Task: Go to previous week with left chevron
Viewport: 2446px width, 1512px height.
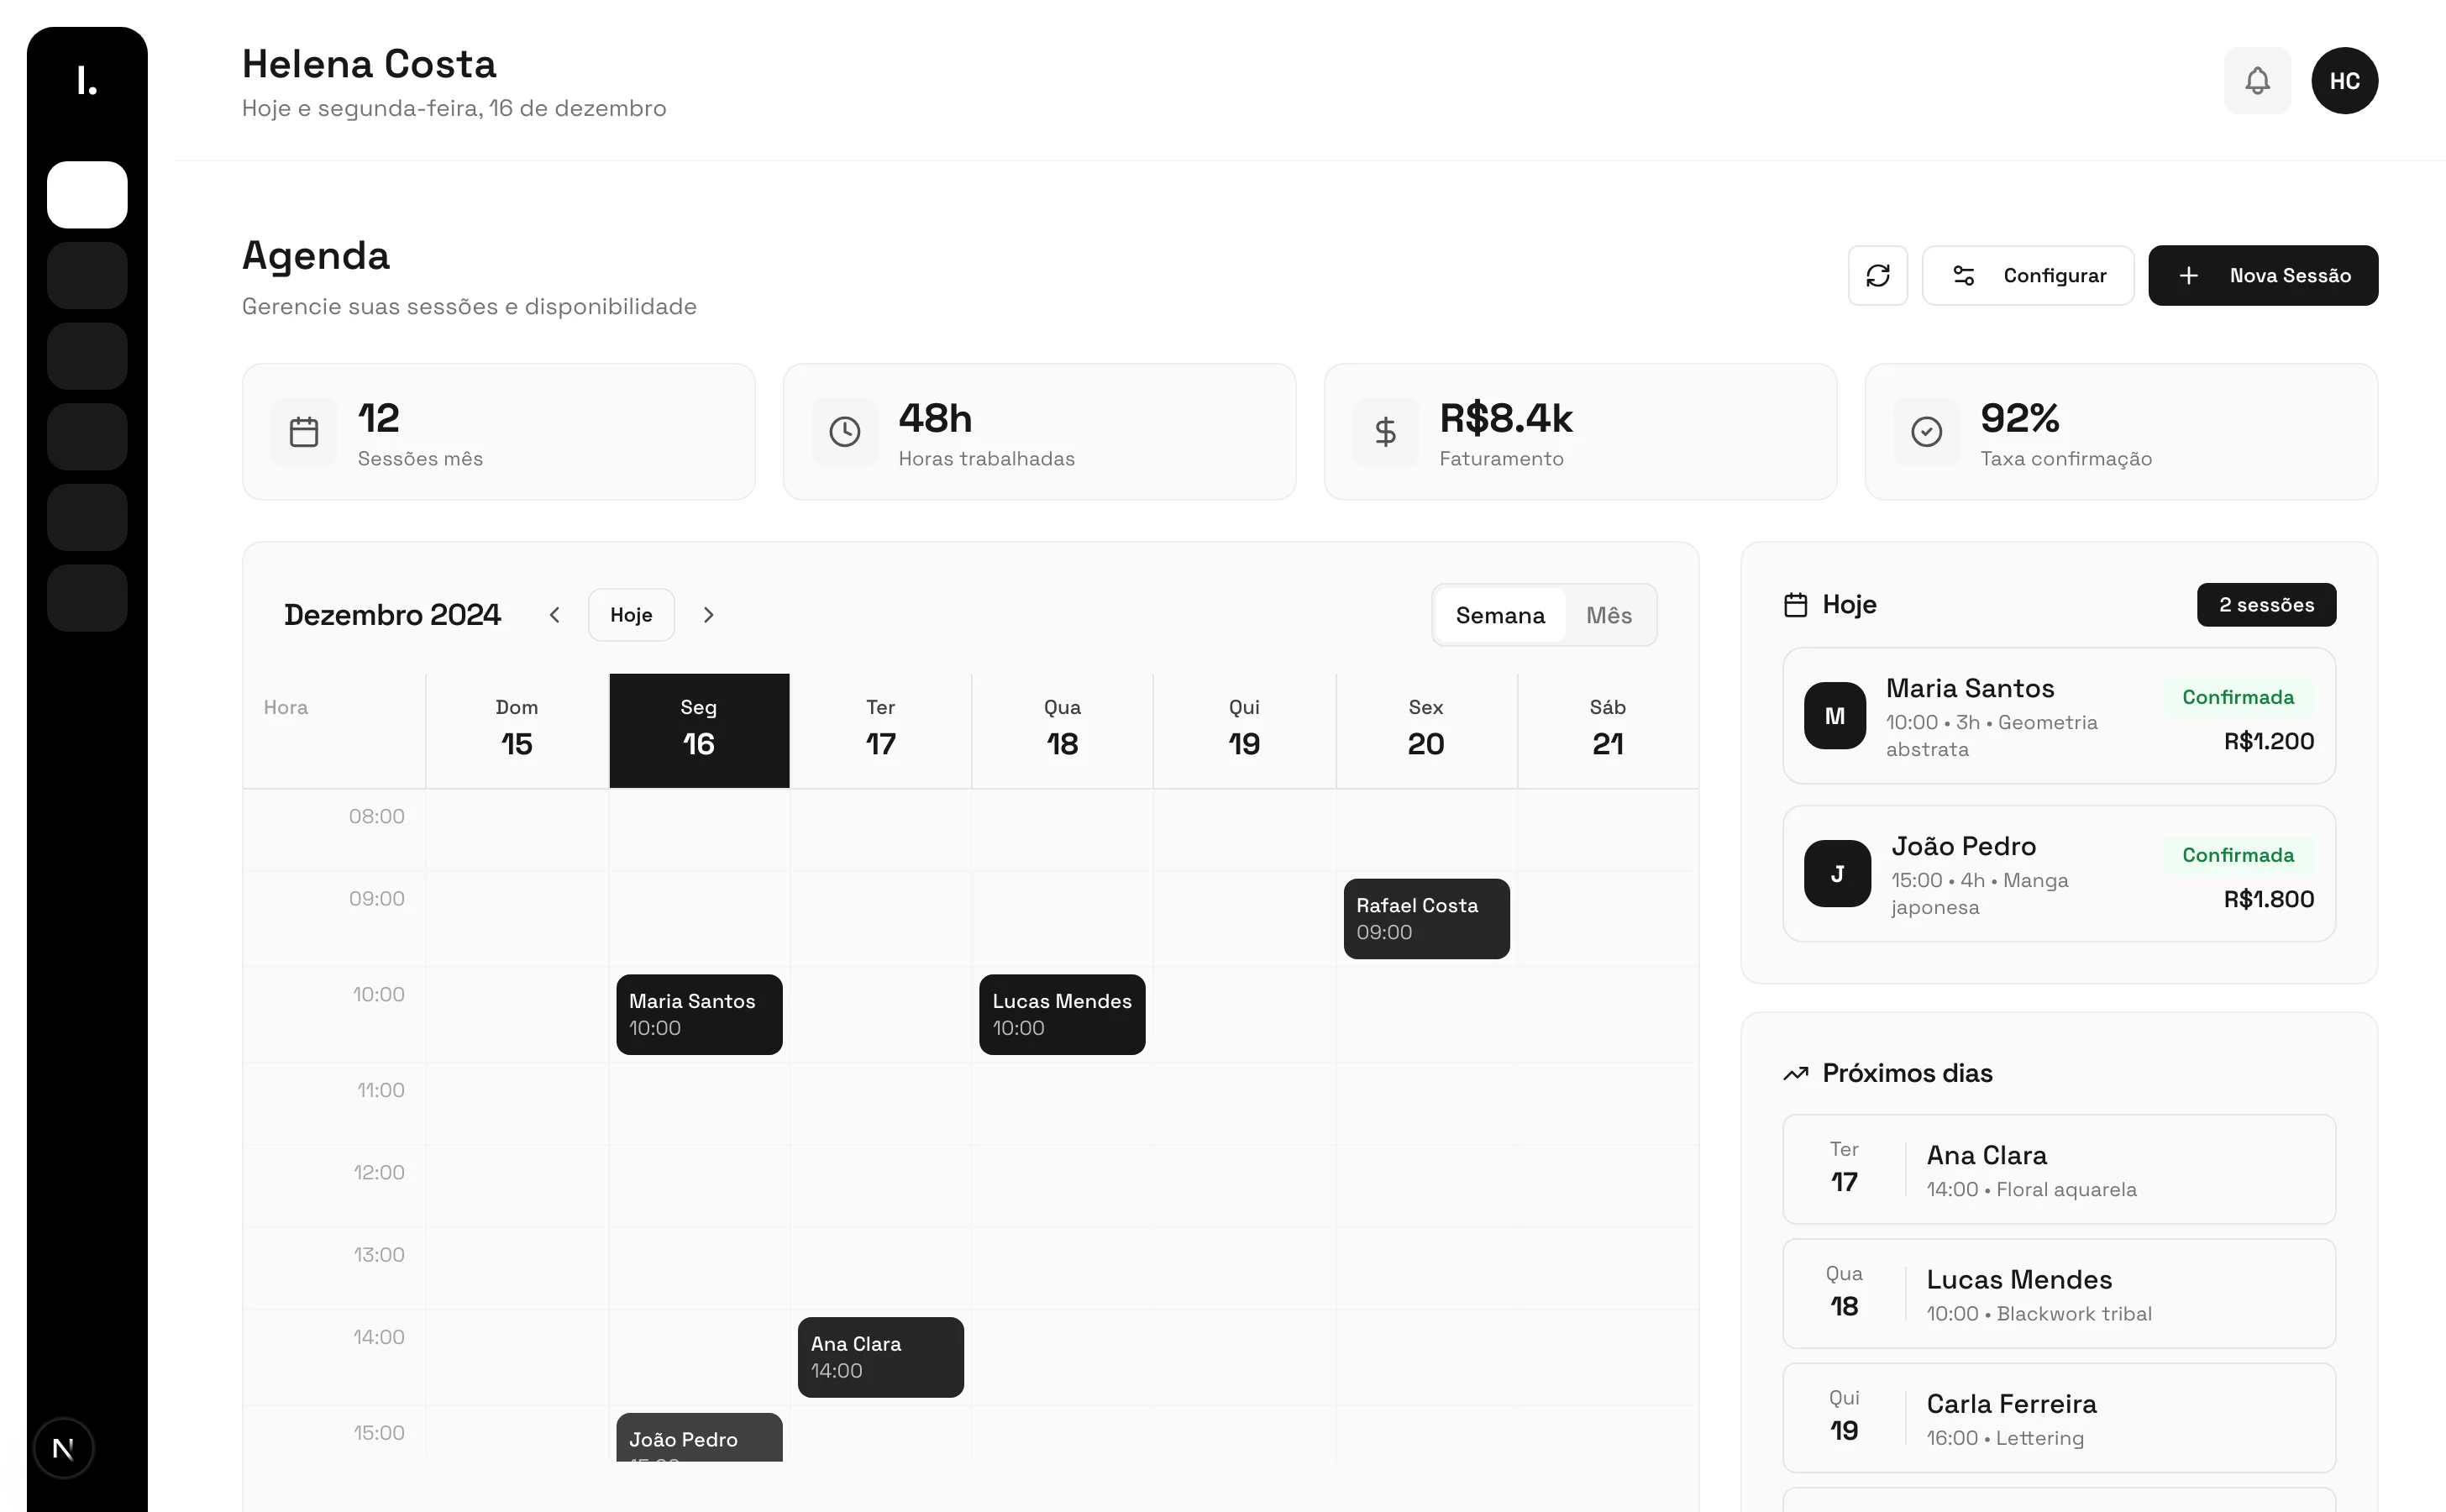Action: coord(554,615)
